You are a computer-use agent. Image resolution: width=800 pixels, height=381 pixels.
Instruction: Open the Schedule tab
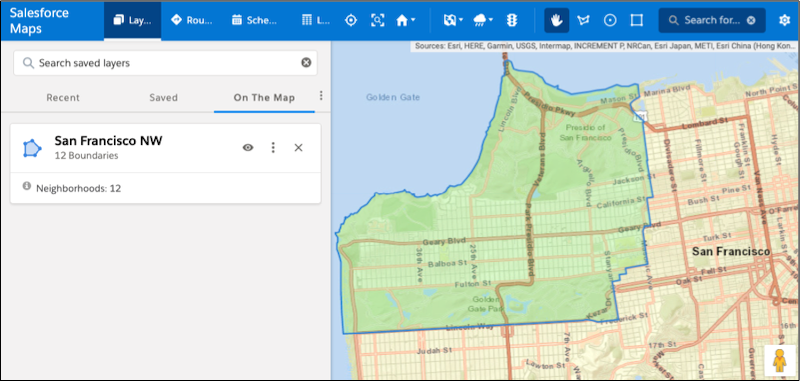pos(254,20)
